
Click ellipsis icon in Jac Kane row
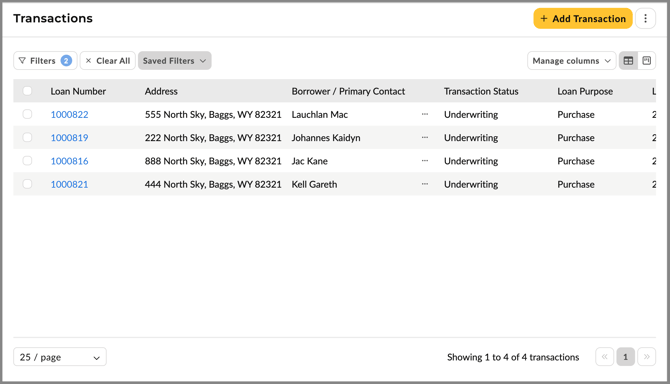(425, 161)
